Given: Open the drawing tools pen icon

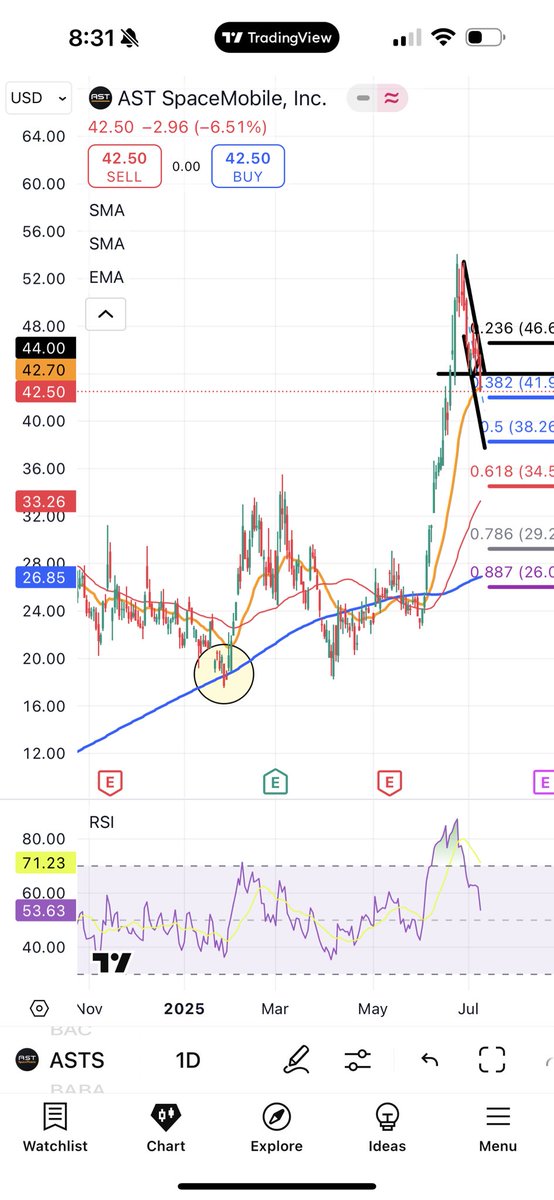Looking at the screenshot, I should [x=296, y=1060].
